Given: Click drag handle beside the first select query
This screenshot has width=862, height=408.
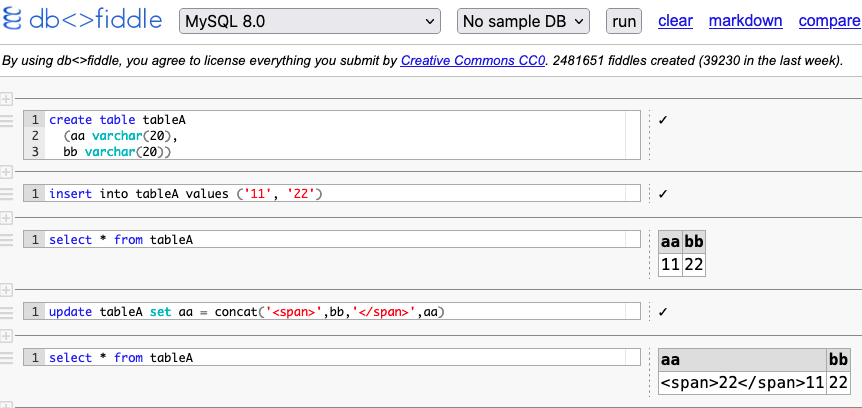Looking at the screenshot, I should [x=6, y=239].
